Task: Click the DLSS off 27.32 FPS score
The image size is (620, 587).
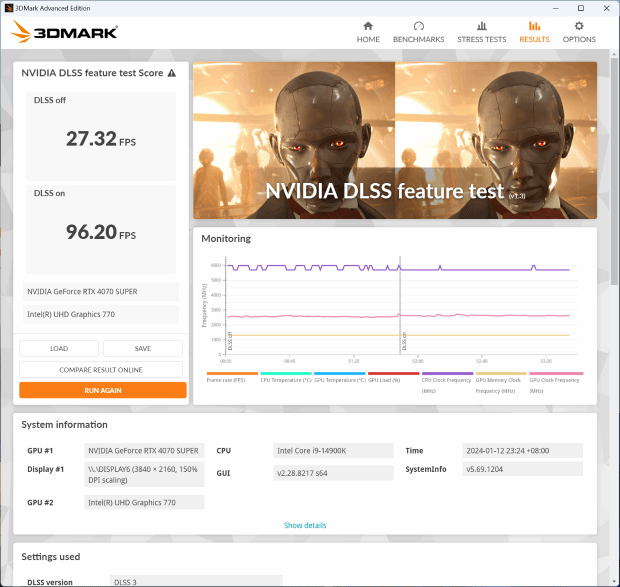Action: tap(101, 139)
